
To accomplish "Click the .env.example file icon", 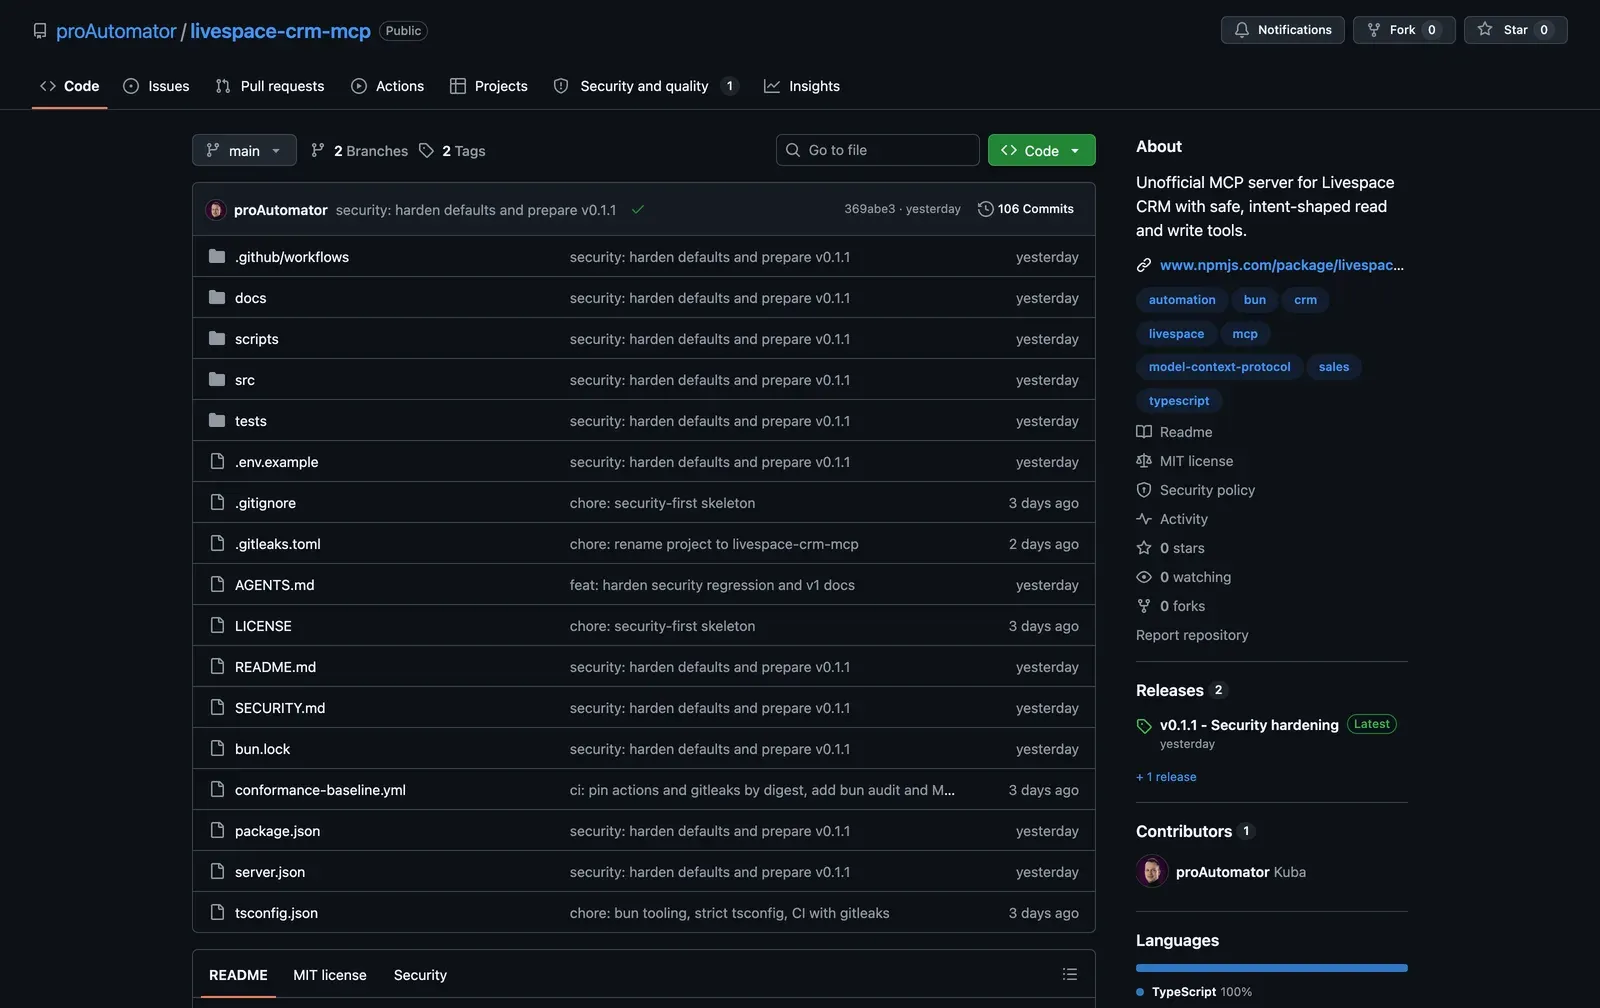I will (x=217, y=462).
